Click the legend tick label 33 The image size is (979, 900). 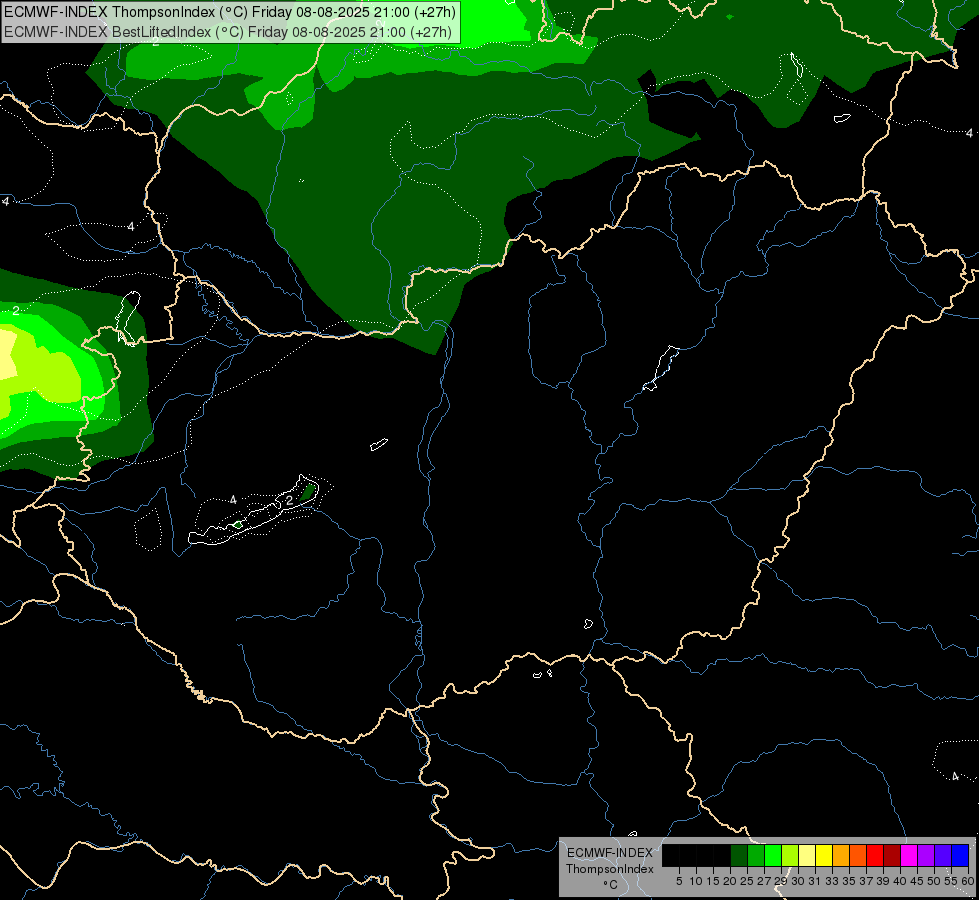[x=832, y=881]
